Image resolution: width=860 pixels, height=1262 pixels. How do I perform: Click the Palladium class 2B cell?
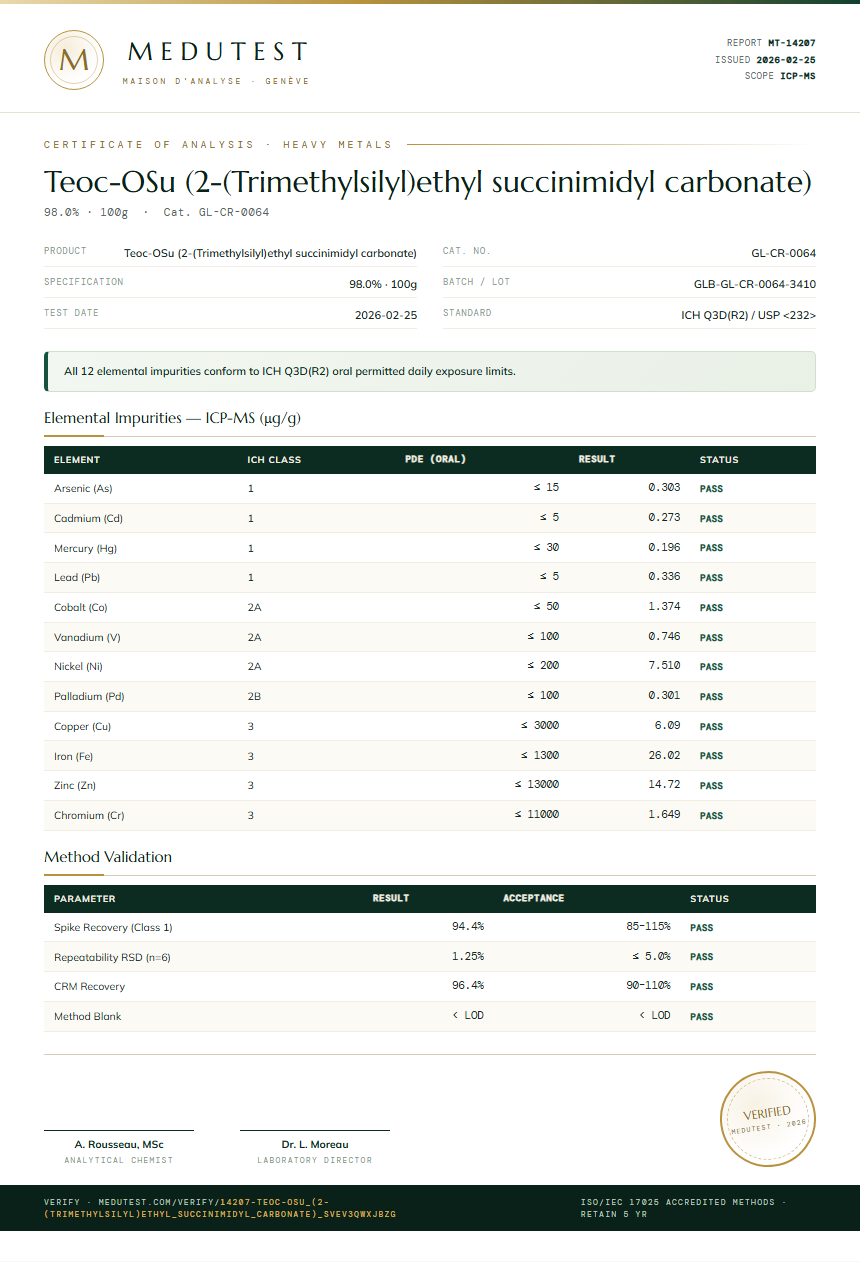tap(255, 697)
